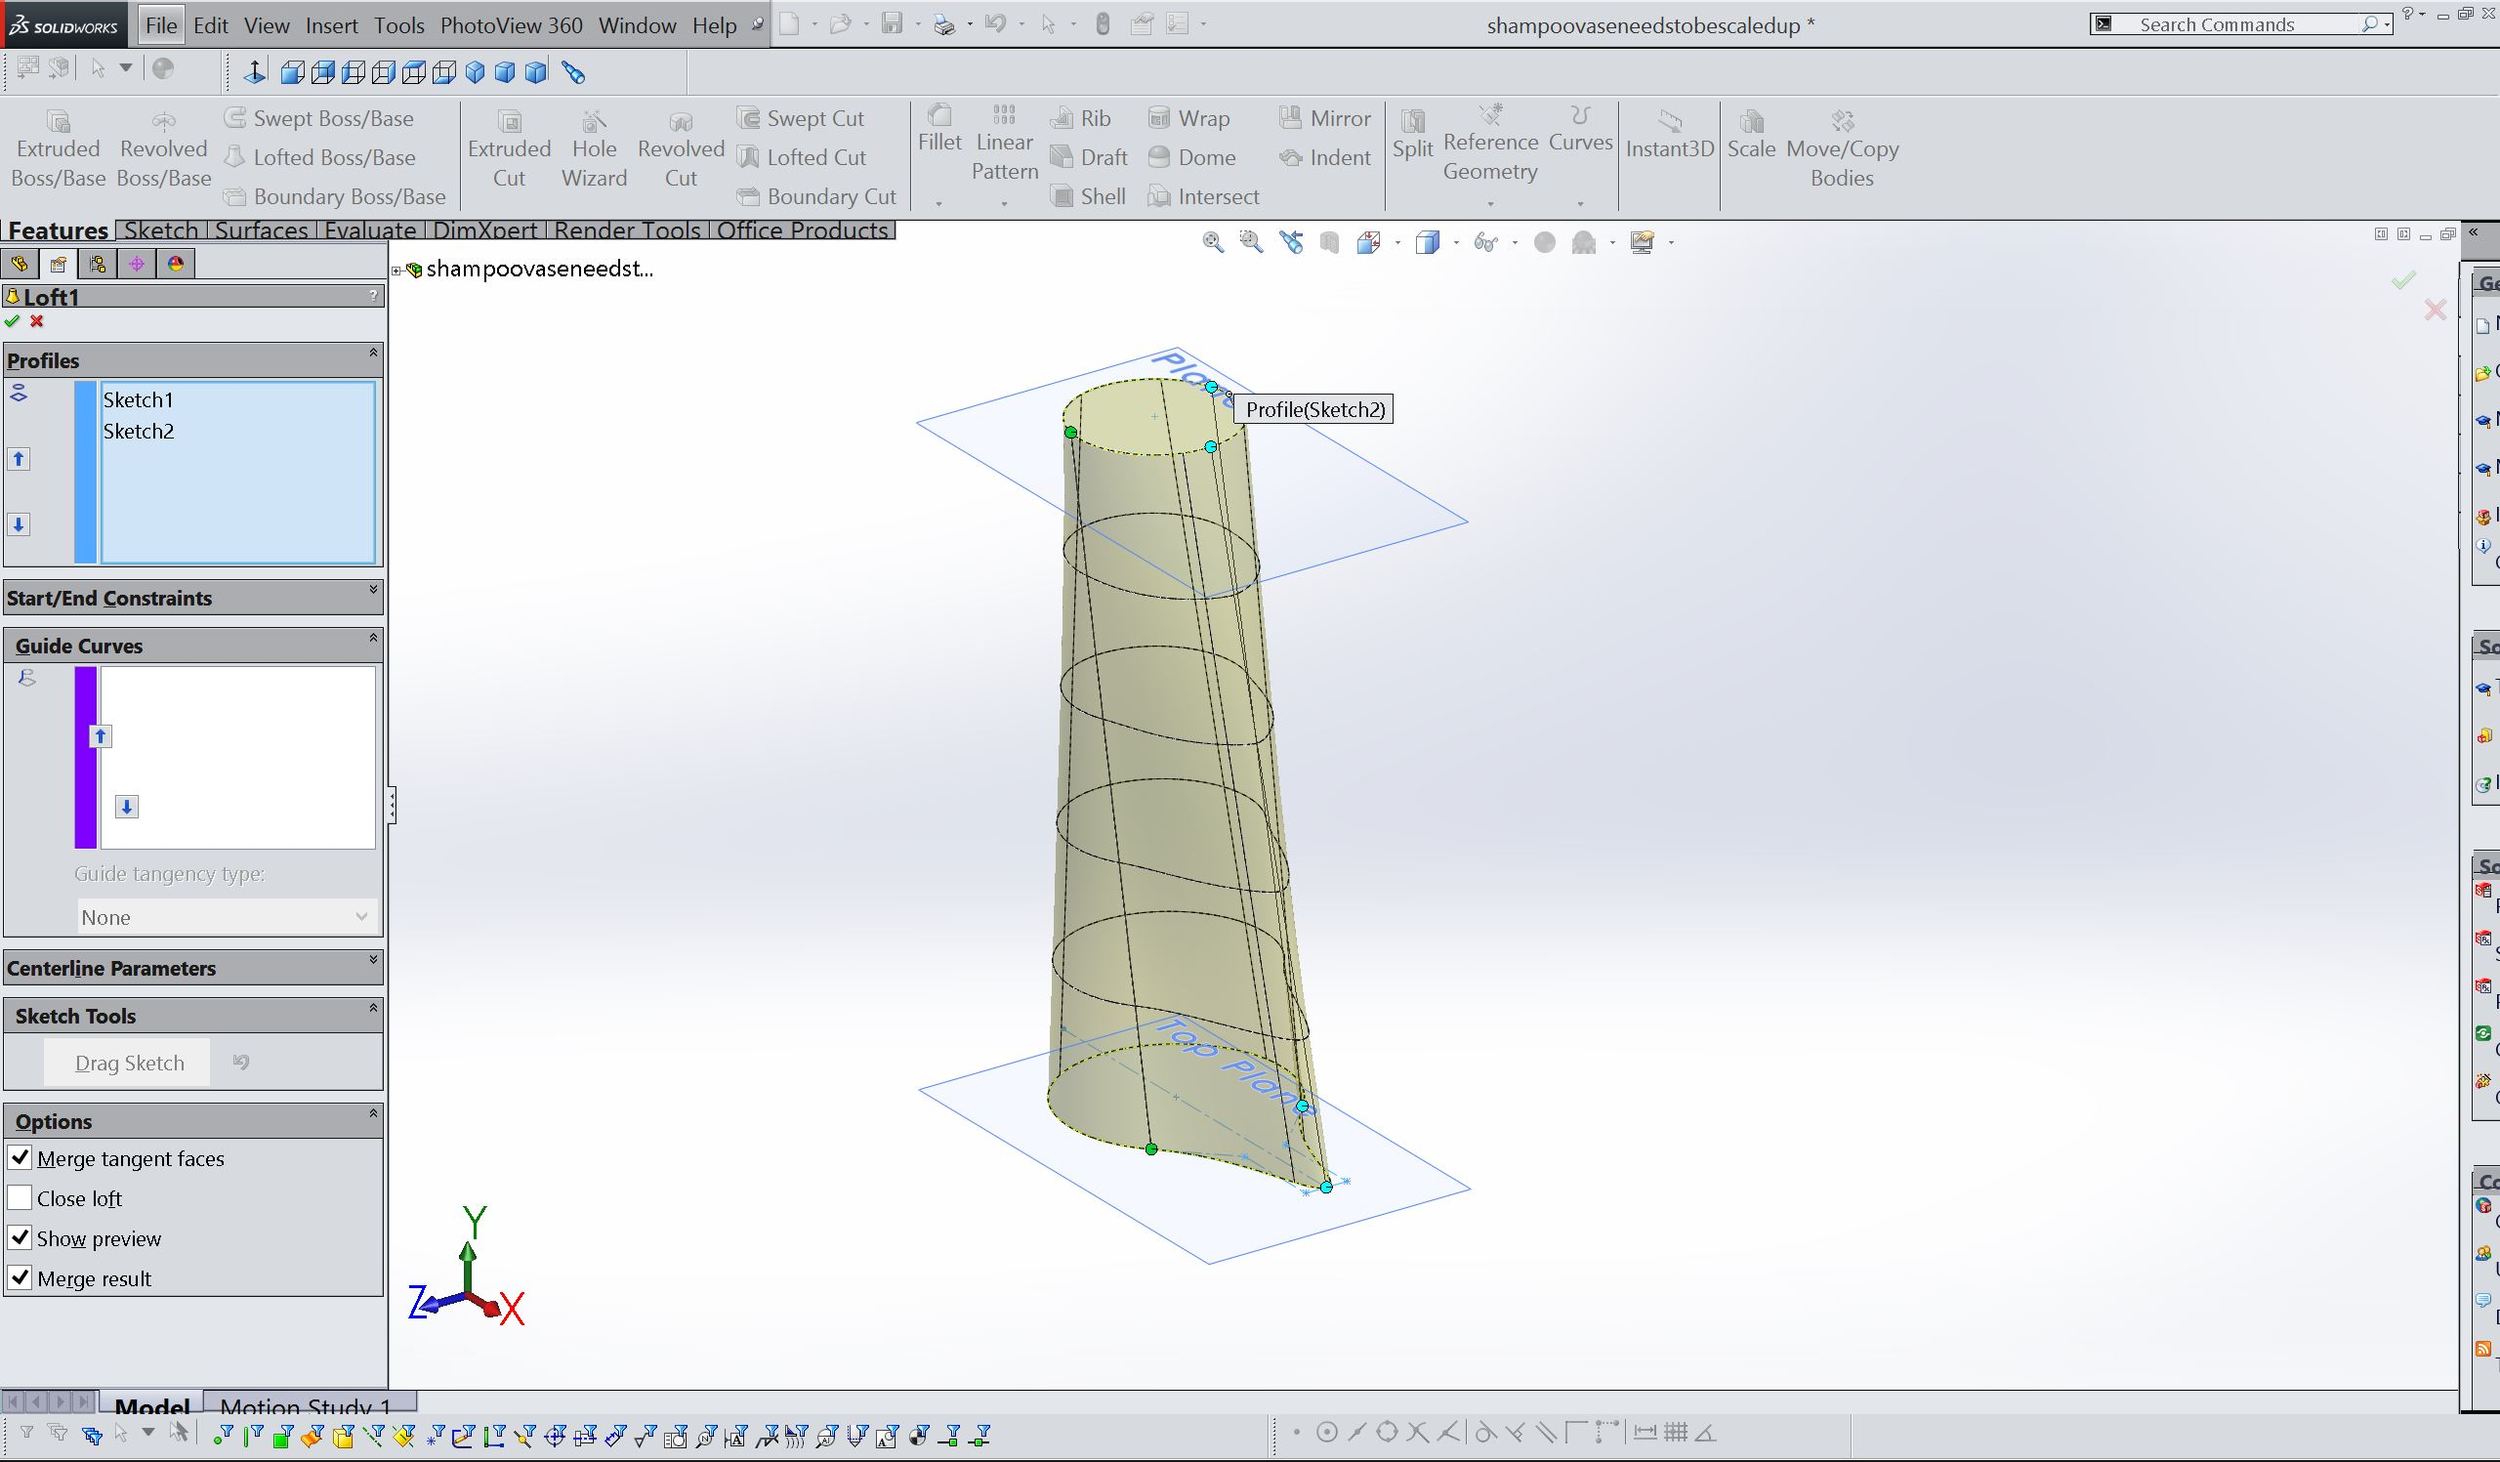Move profile up with the Profiles up arrow
Screen dimensions: 2500x1462
18,459
